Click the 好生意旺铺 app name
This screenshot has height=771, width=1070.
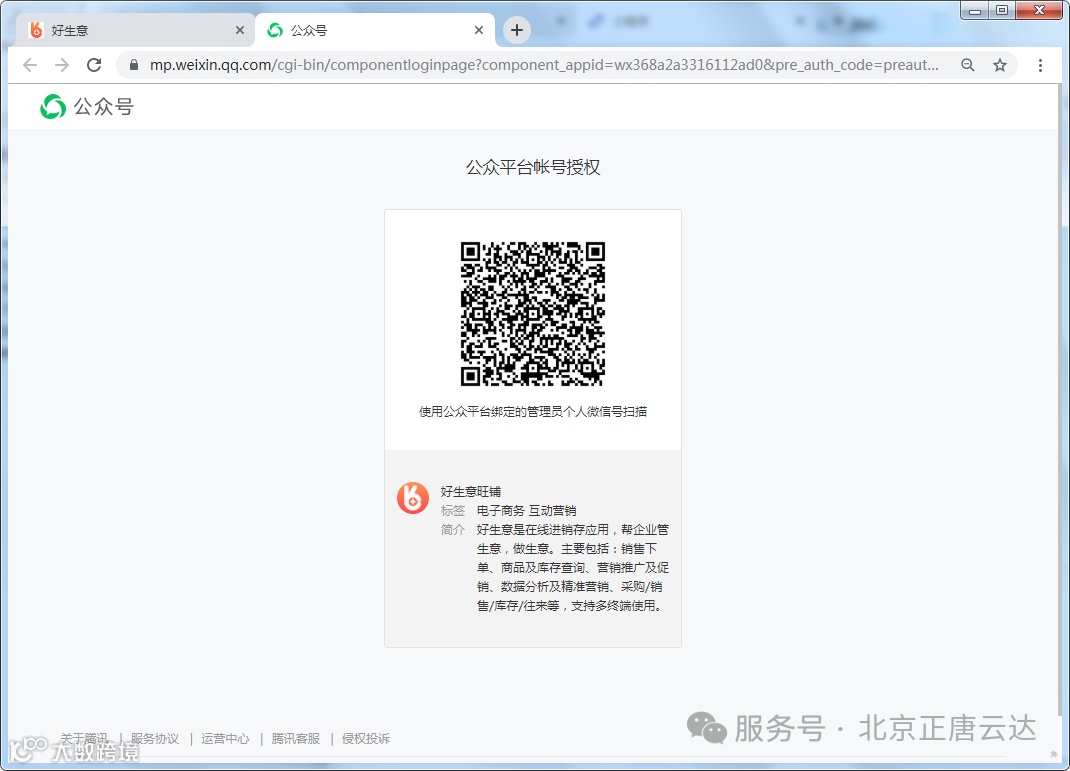click(471, 491)
